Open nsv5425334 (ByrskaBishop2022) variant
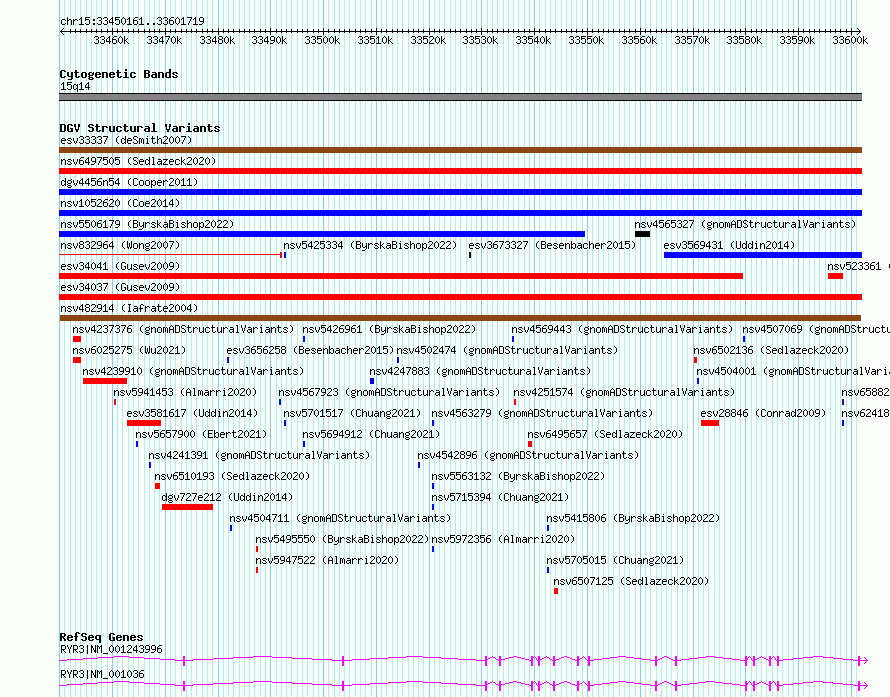This screenshot has height=697, width=890. [x=370, y=245]
